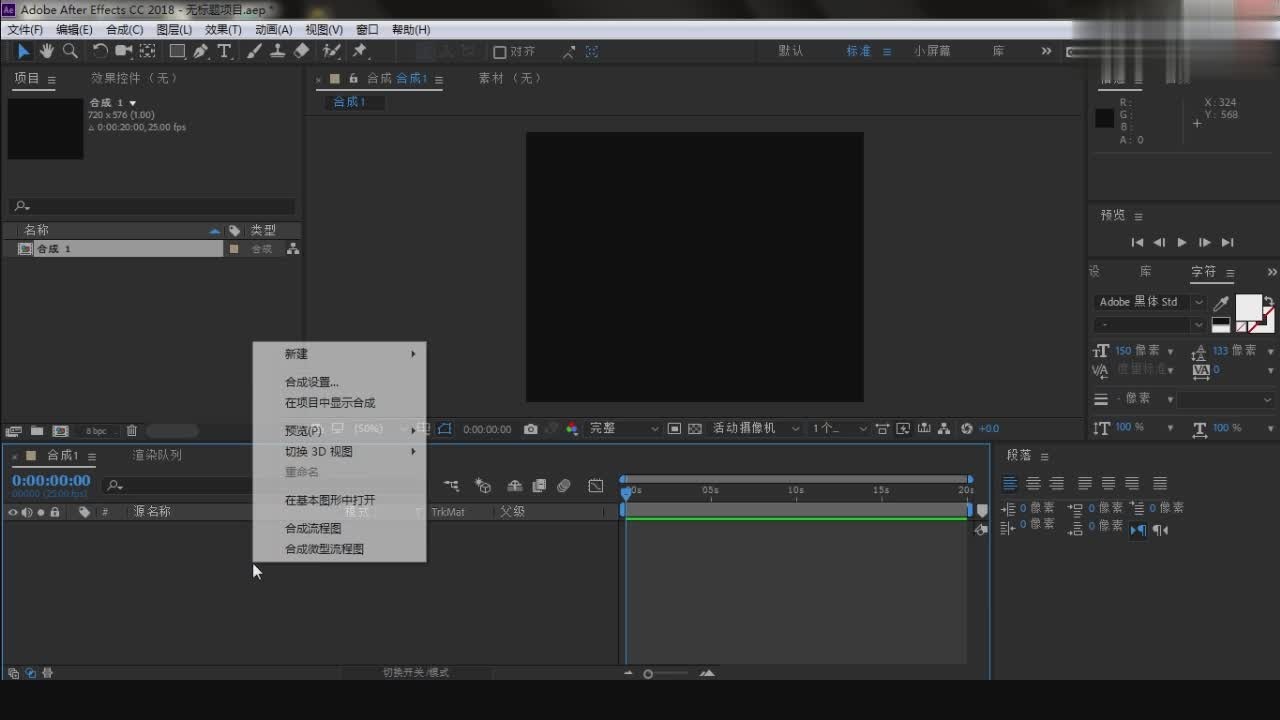Open the 效果(T) menu
The image size is (1280, 720).
[223, 30]
